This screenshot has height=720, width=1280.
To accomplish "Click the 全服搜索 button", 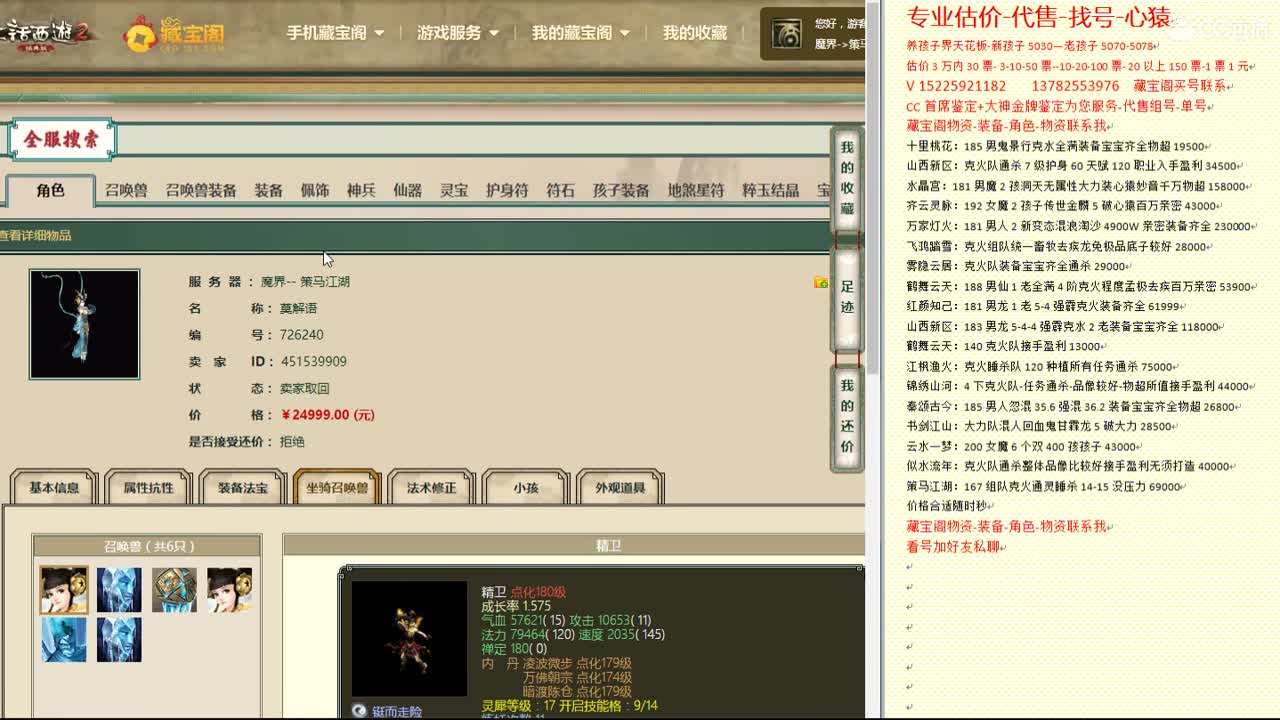I will [x=62, y=140].
